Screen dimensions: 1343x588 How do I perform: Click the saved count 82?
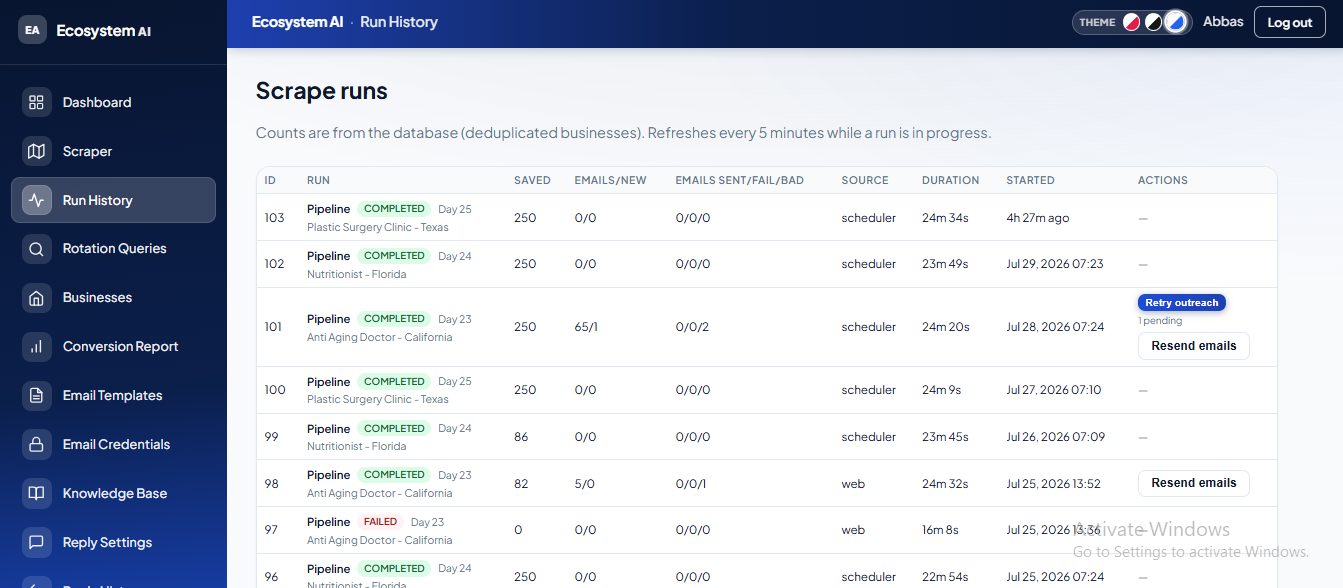coord(521,484)
